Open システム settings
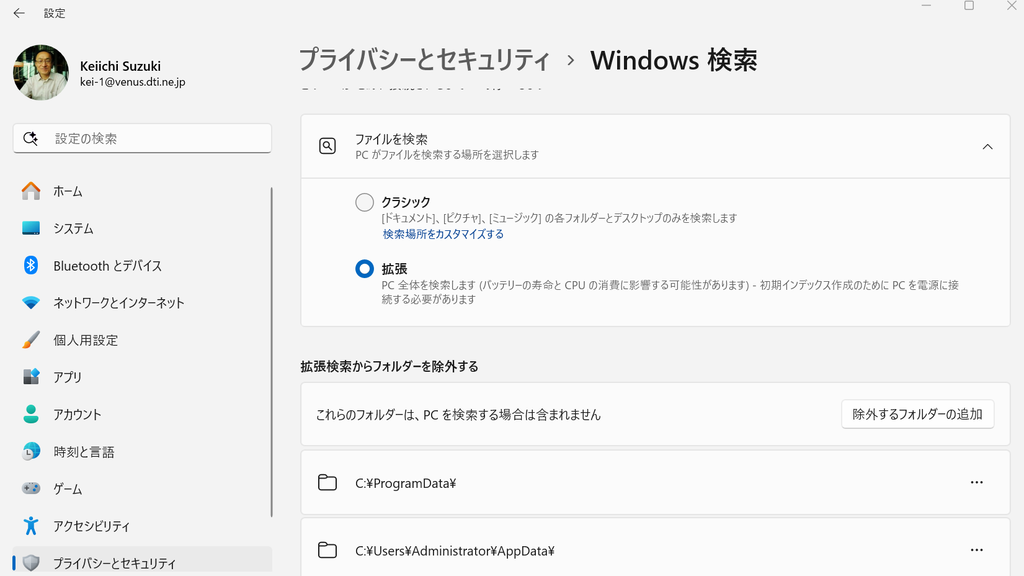 coord(142,229)
